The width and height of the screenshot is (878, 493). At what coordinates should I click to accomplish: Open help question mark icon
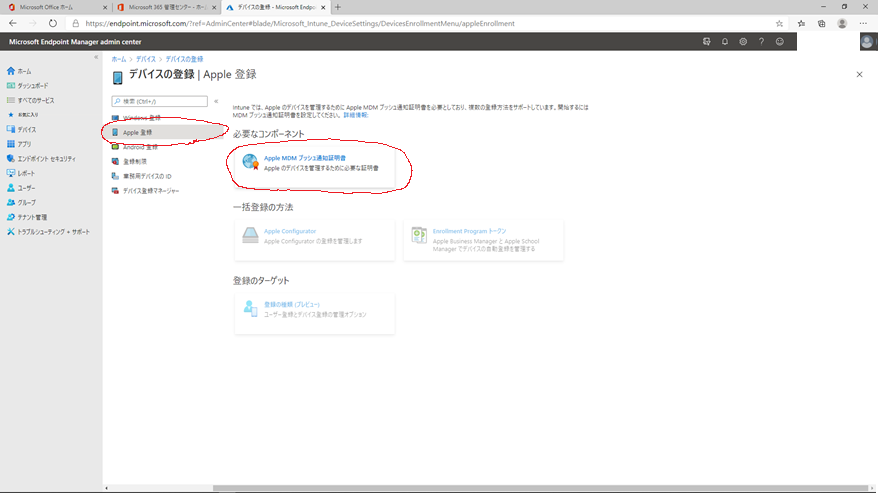[761, 41]
